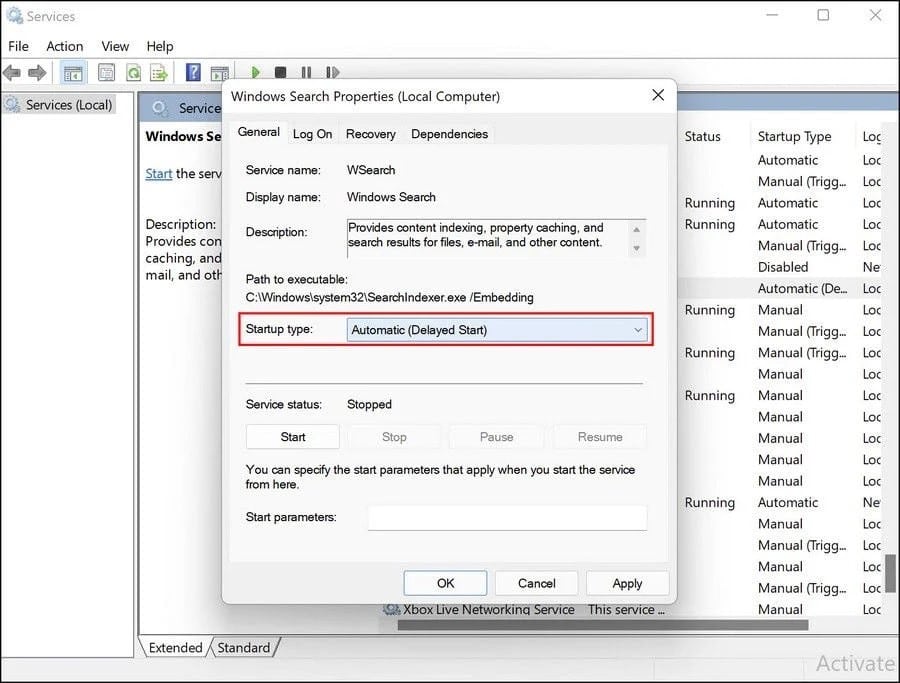The width and height of the screenshot is (900, 683).
Task: Open the Dependencies tab
Action: [449, 133]
